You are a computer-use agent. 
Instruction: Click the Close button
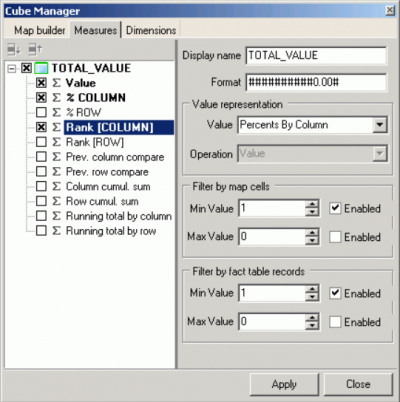click(358, 384)
